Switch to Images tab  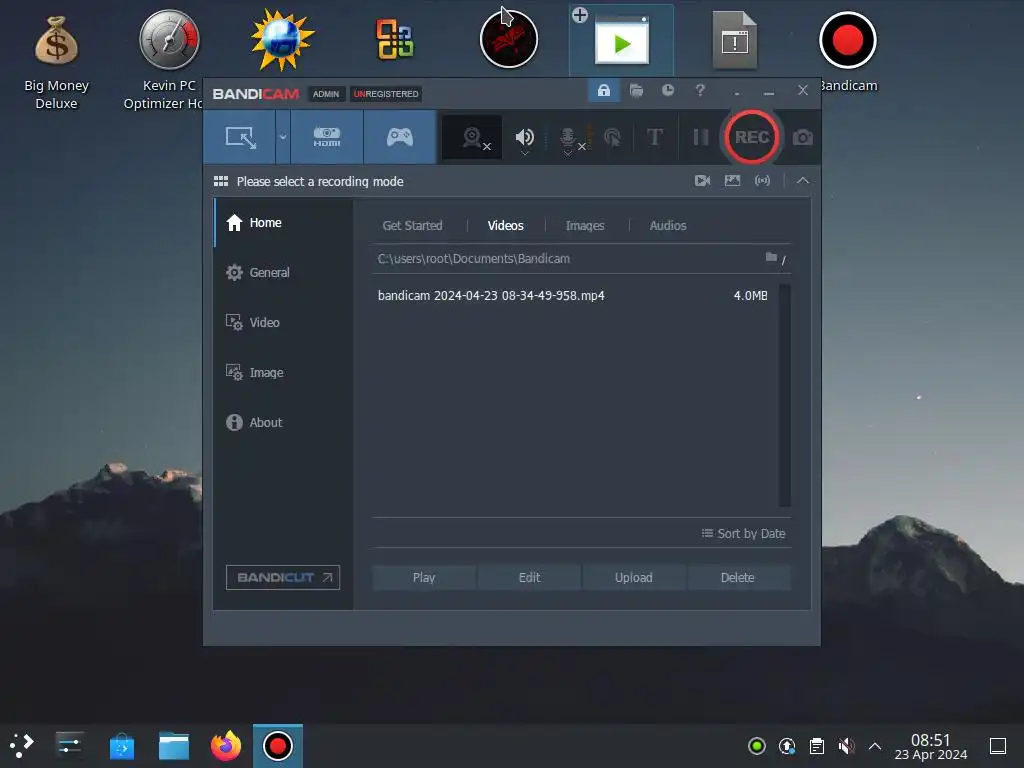pos(584,225)
